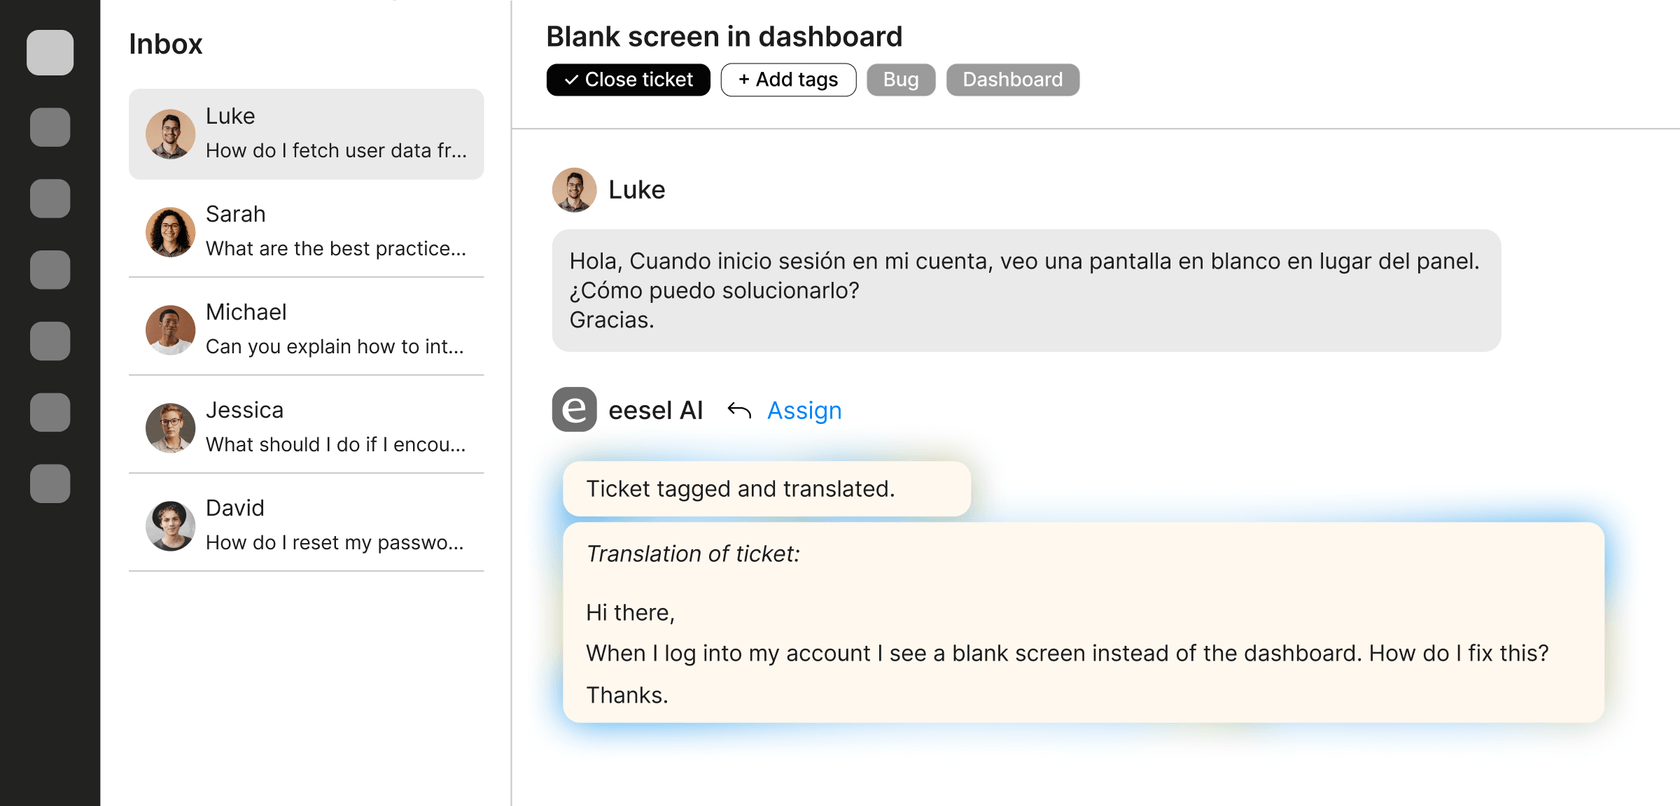Open Michael's conversation in the inbox

pyautogui.click(x=306, y=329)
